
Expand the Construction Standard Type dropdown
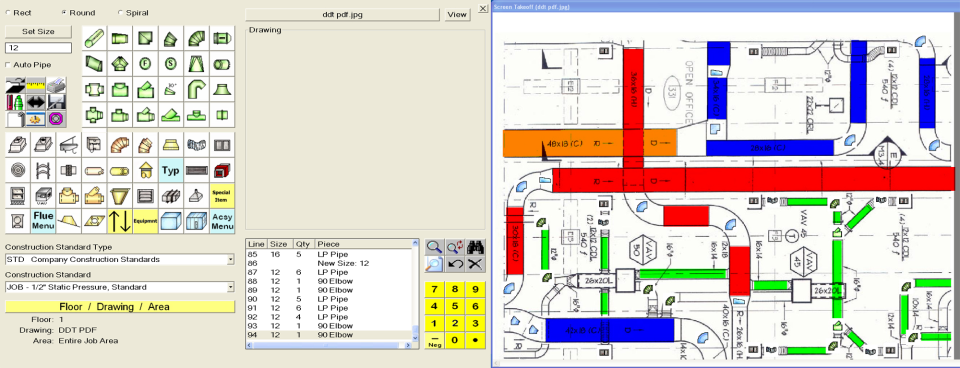[x=230, y=260]
